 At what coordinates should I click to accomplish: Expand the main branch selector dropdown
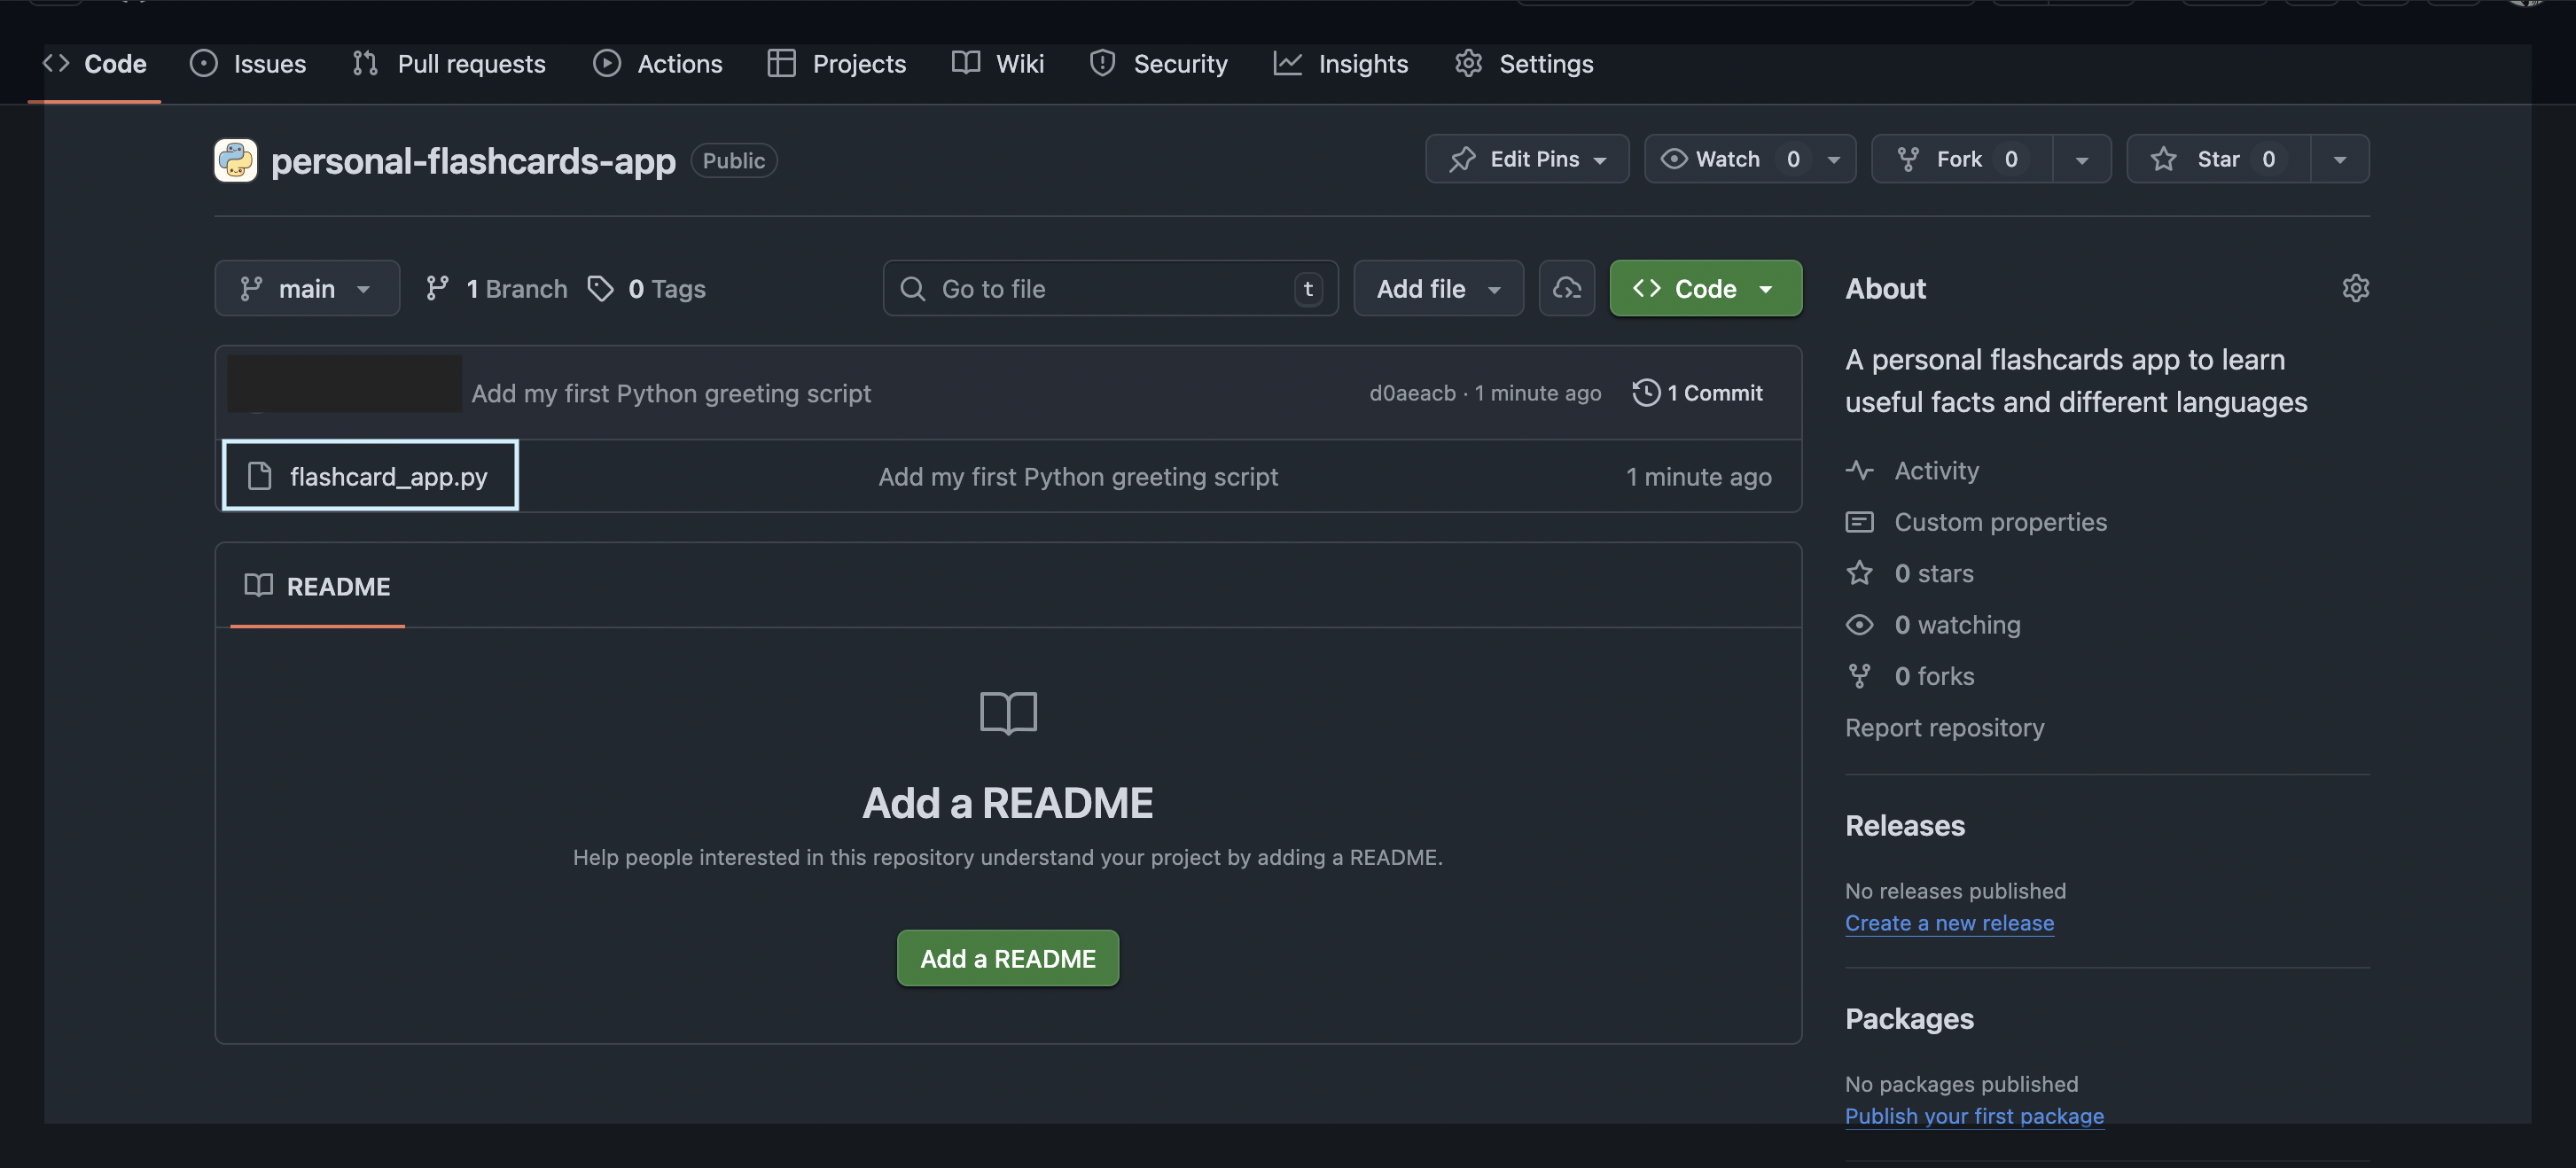coord(306,288)
